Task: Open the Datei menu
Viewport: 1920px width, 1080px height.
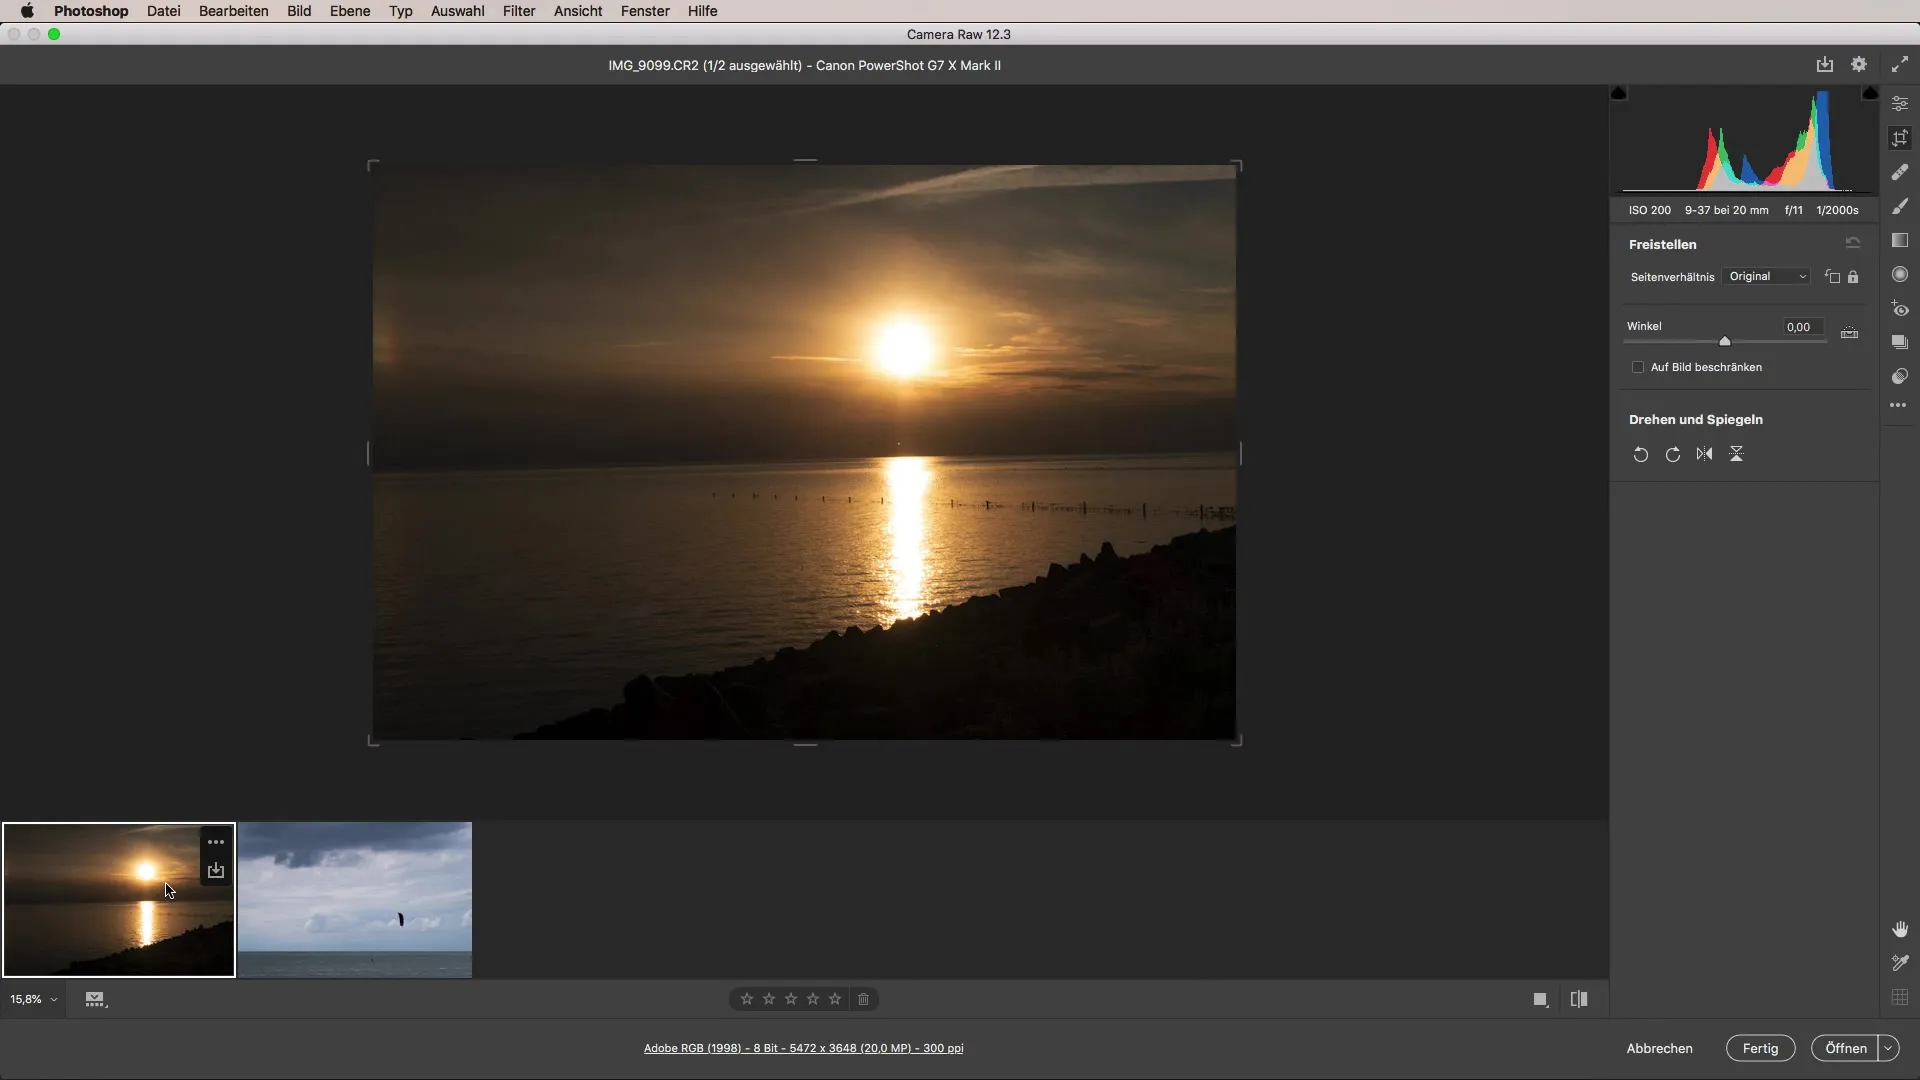Action: pos(163,11)
